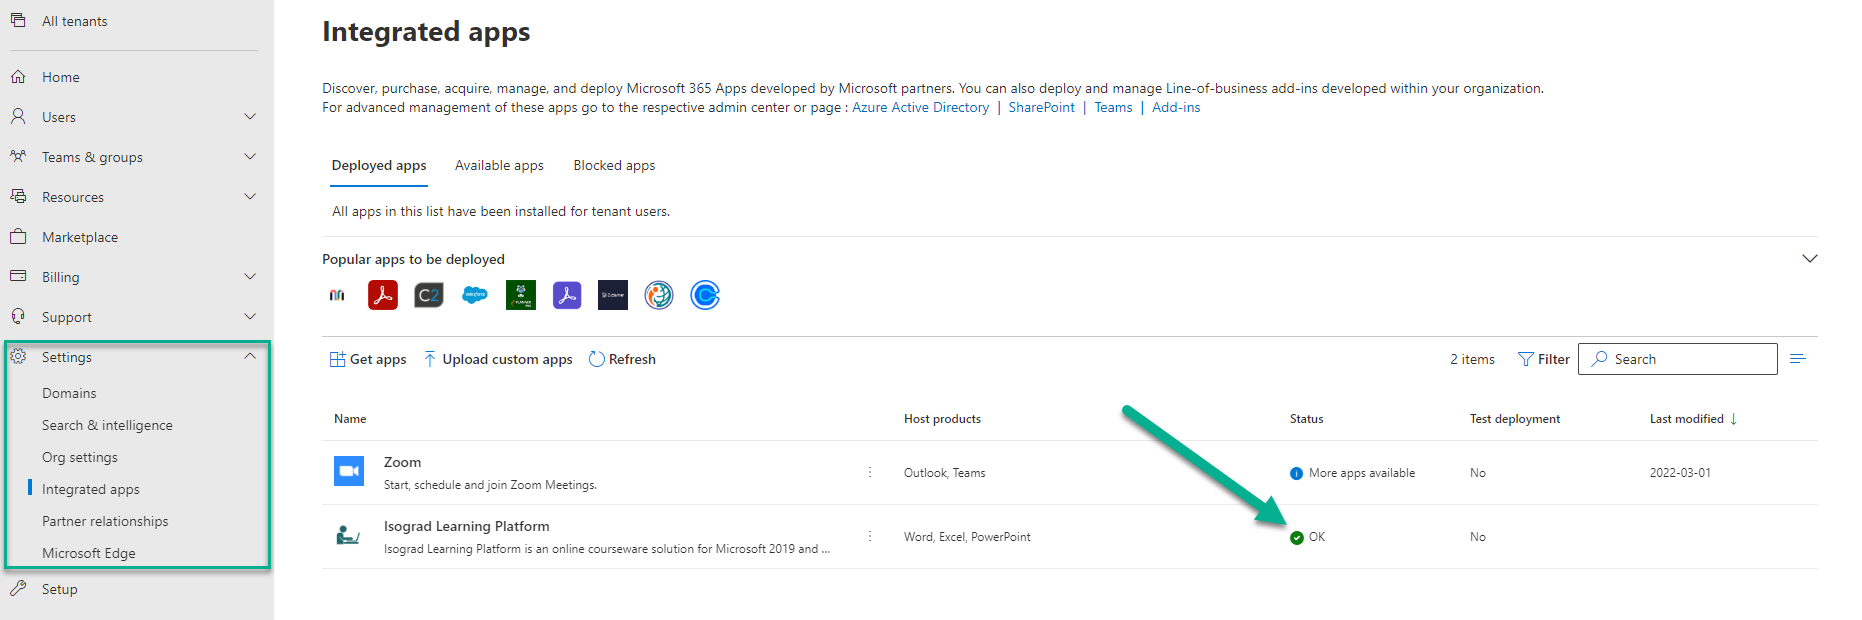This screenshot has height=620, width=1862.
Task: Open more options for Zoom row
Action: [x=870, y=472]
